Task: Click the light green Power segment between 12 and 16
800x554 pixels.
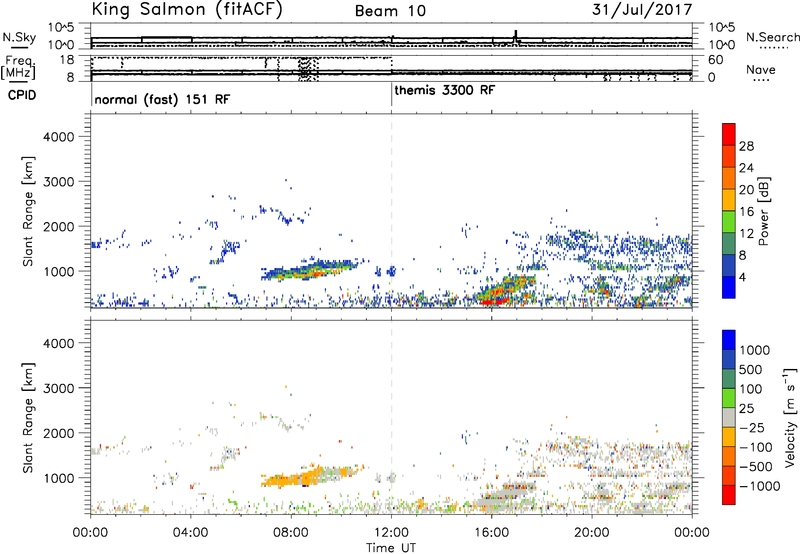Action: [x=729, y=221]
